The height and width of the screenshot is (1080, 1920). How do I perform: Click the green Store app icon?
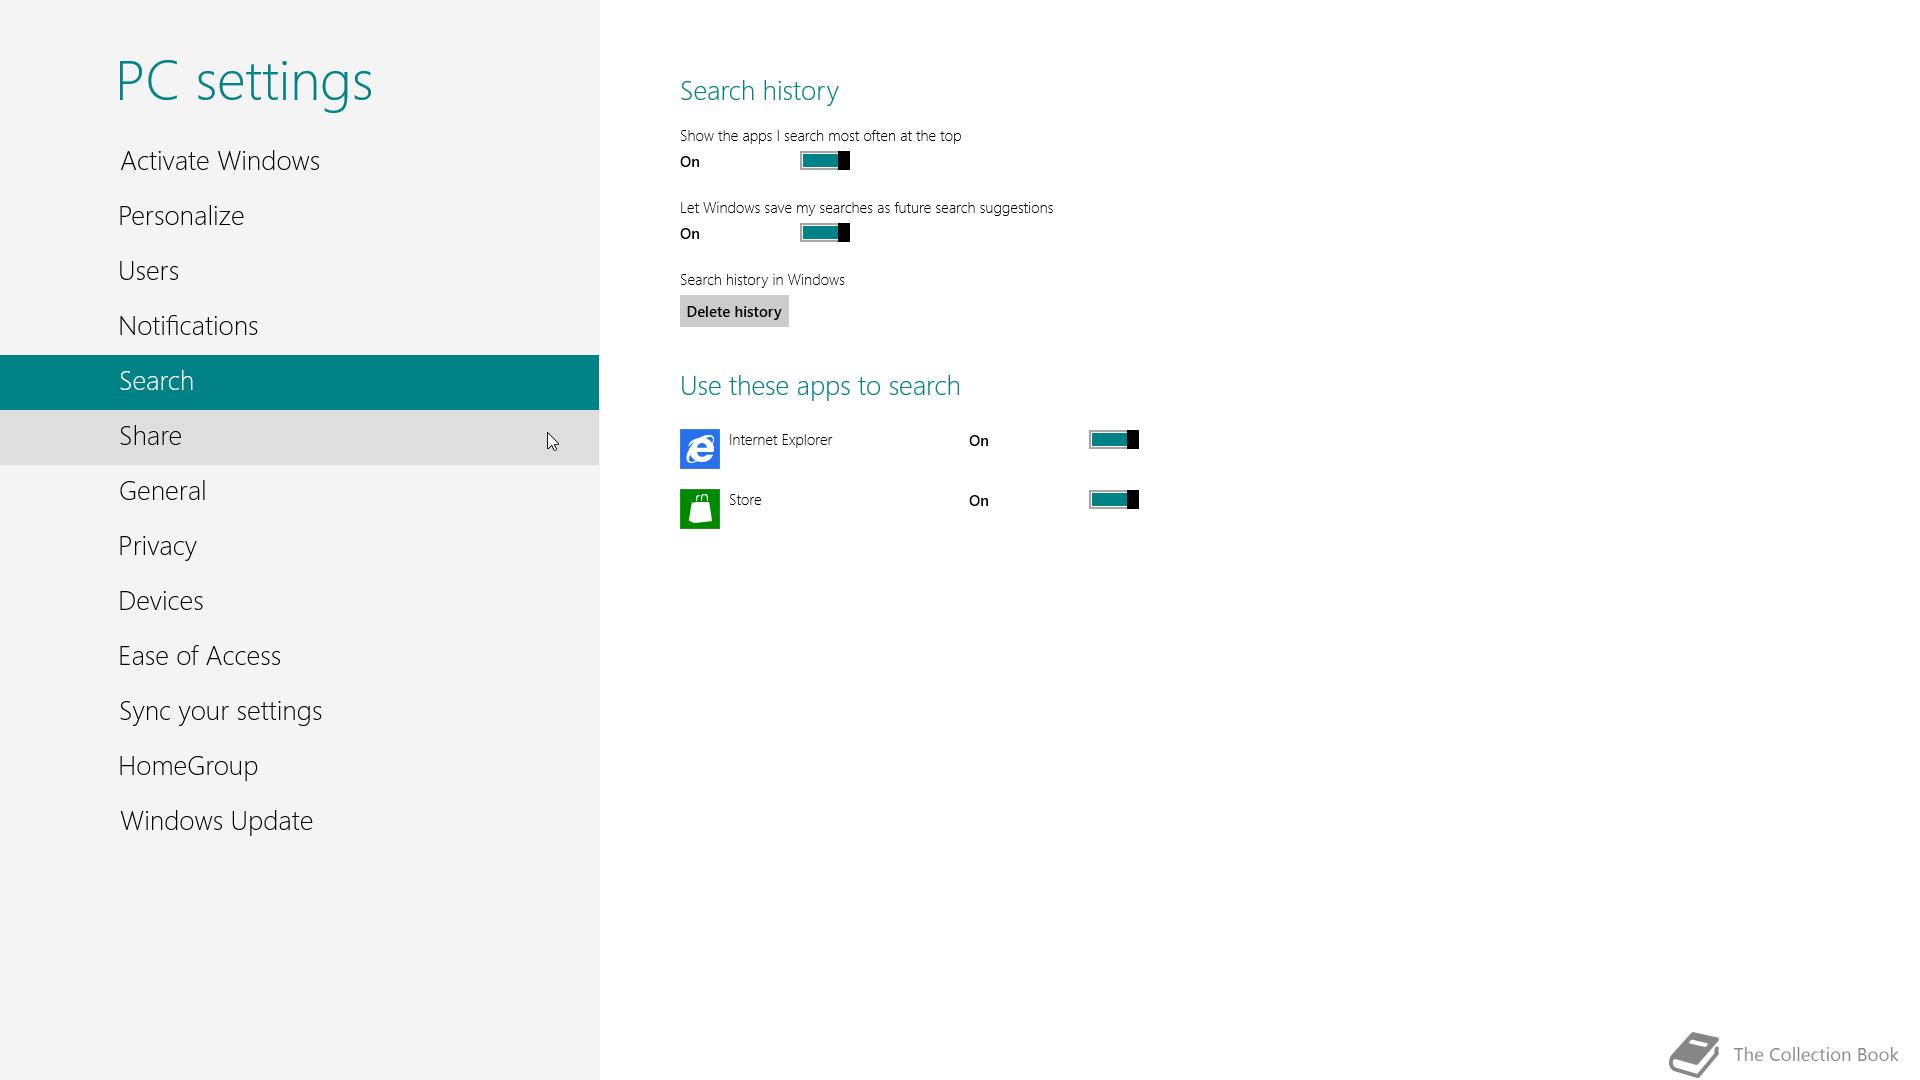tap(699, 509)
